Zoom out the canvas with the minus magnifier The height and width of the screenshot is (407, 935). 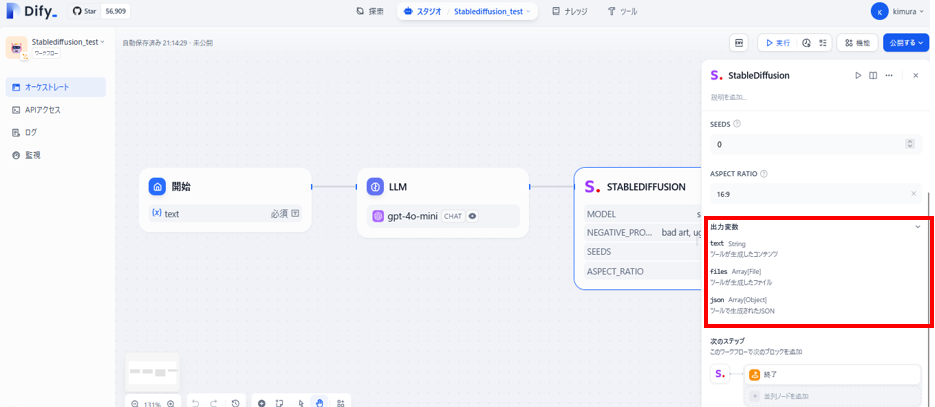coord(135,404)
